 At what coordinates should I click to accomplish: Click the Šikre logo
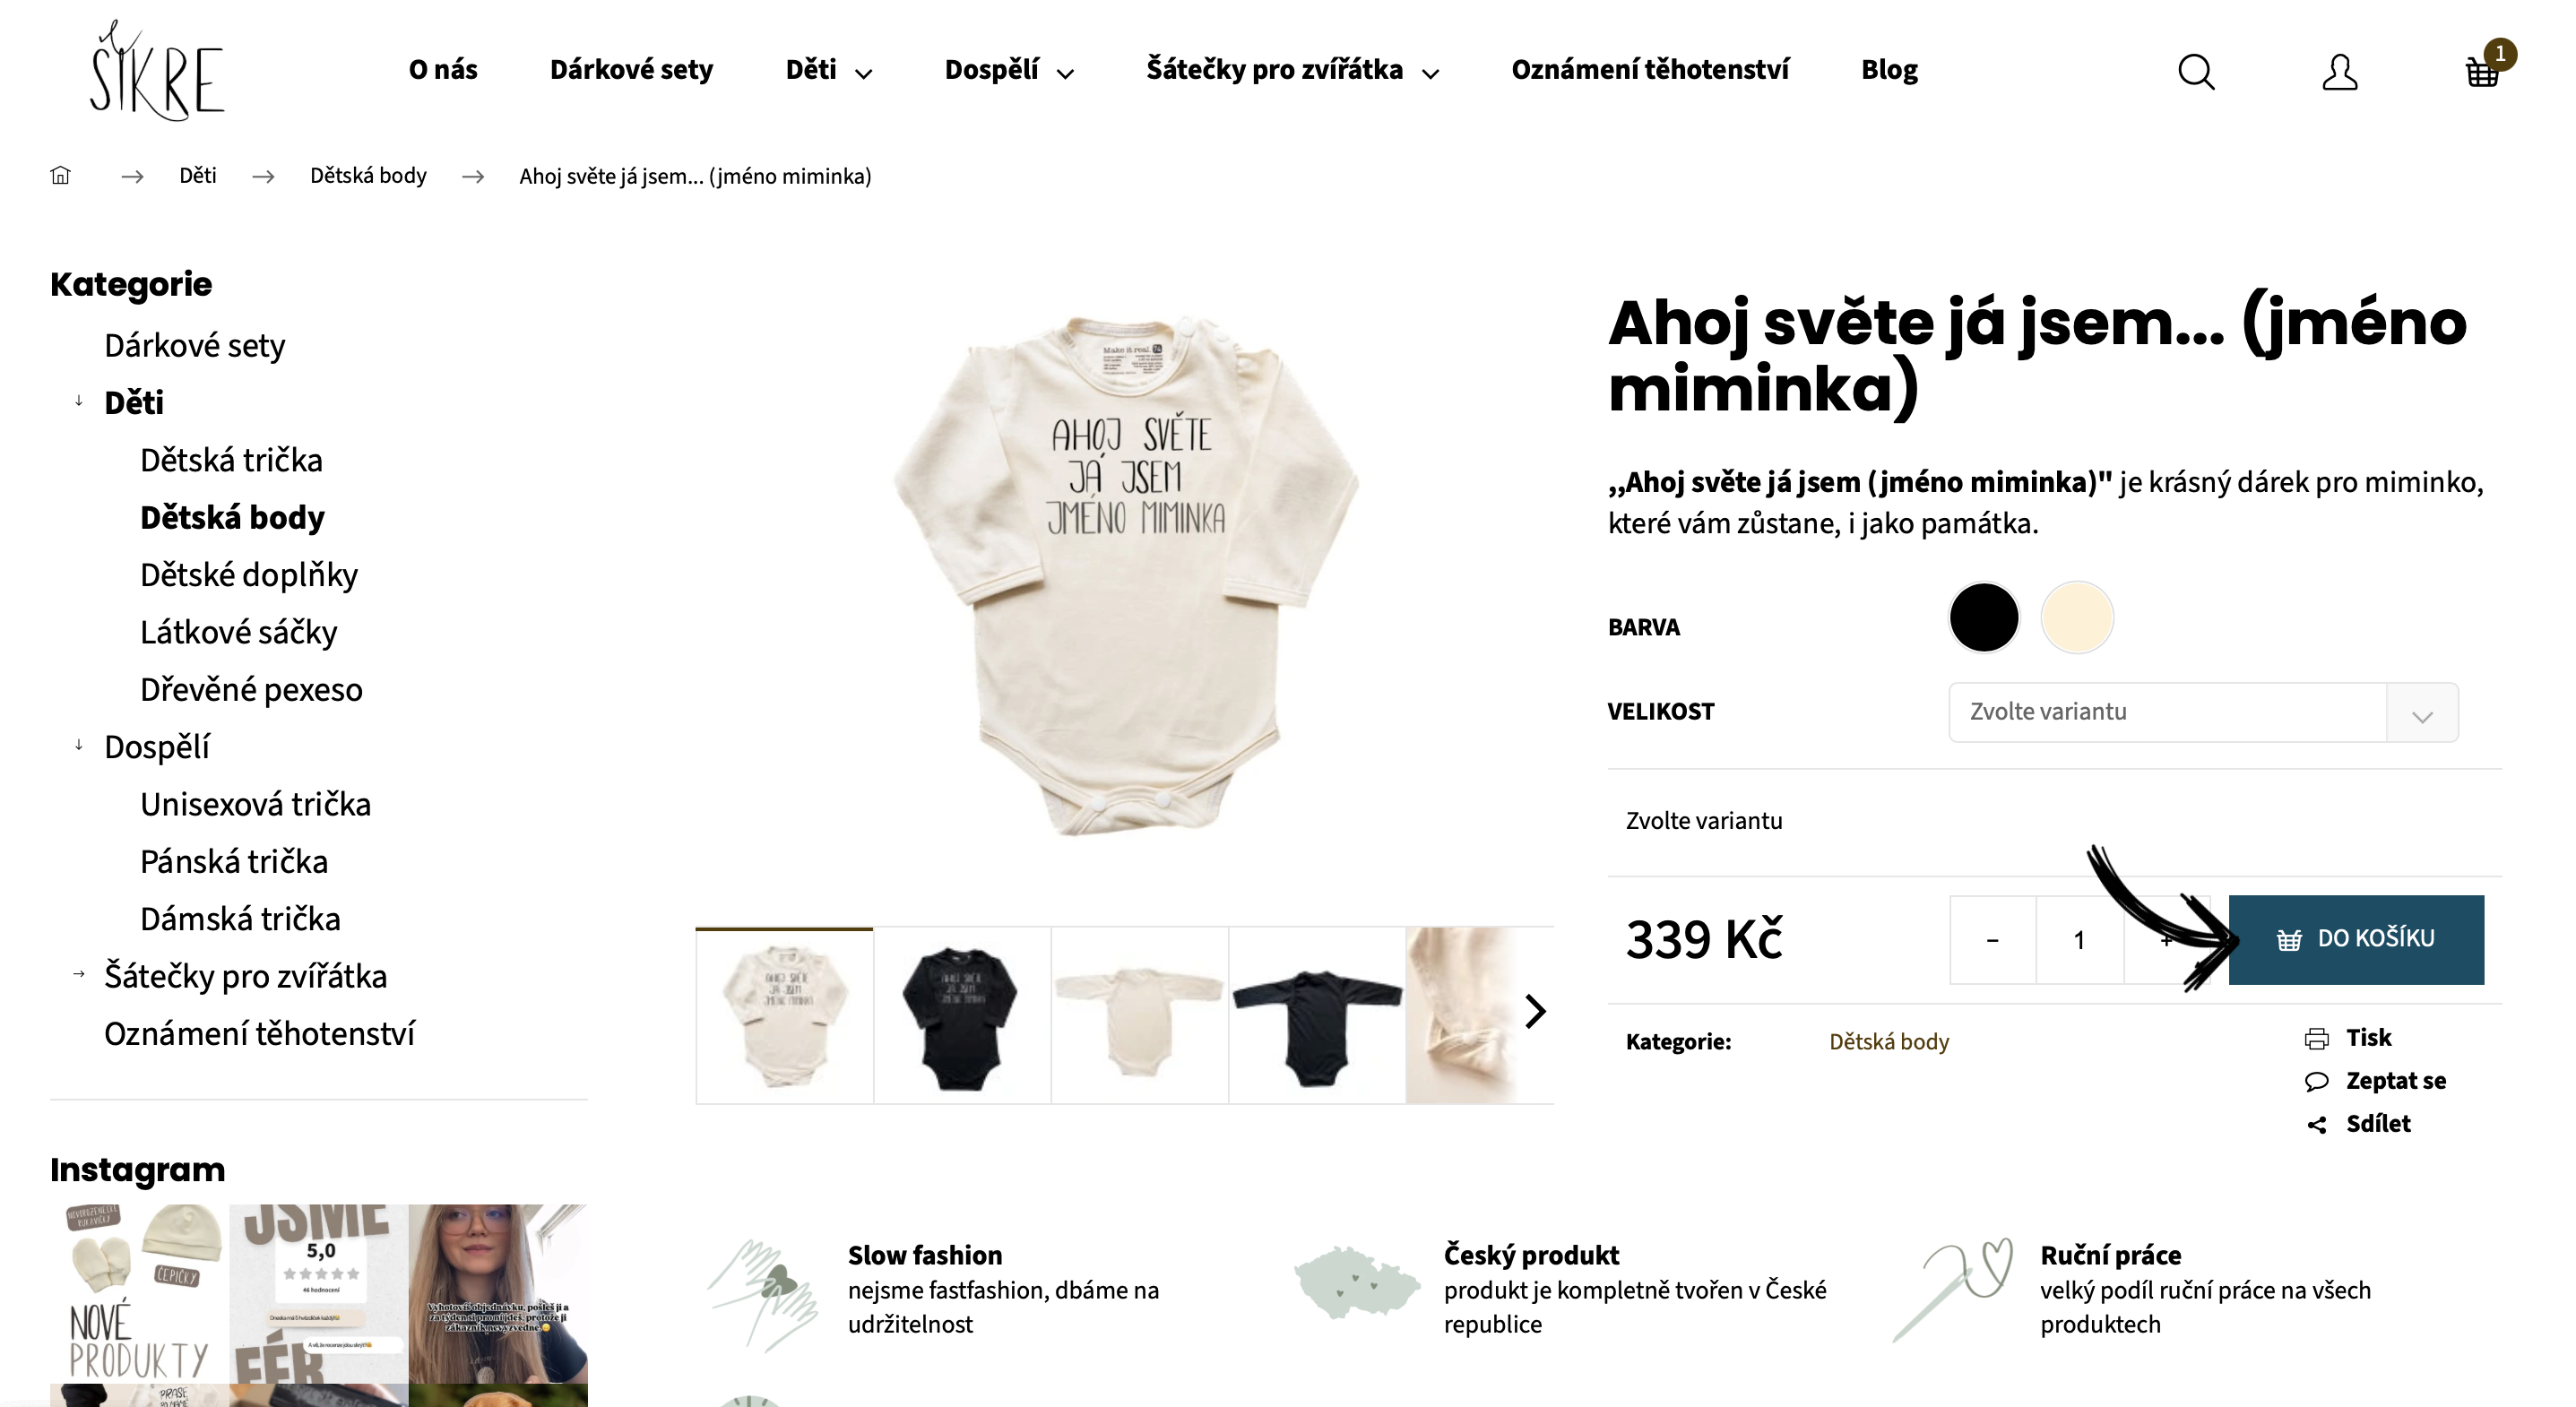click(157, 70)
